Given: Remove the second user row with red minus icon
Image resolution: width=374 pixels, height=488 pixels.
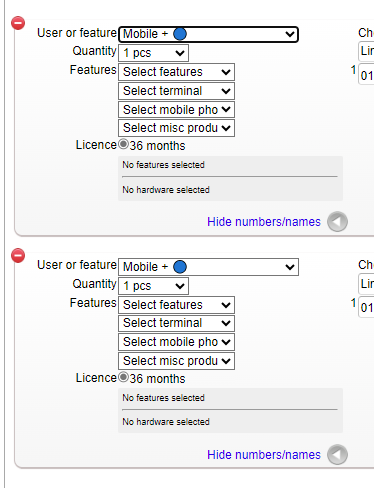Looking at the screenshot, I should [18, 256].
